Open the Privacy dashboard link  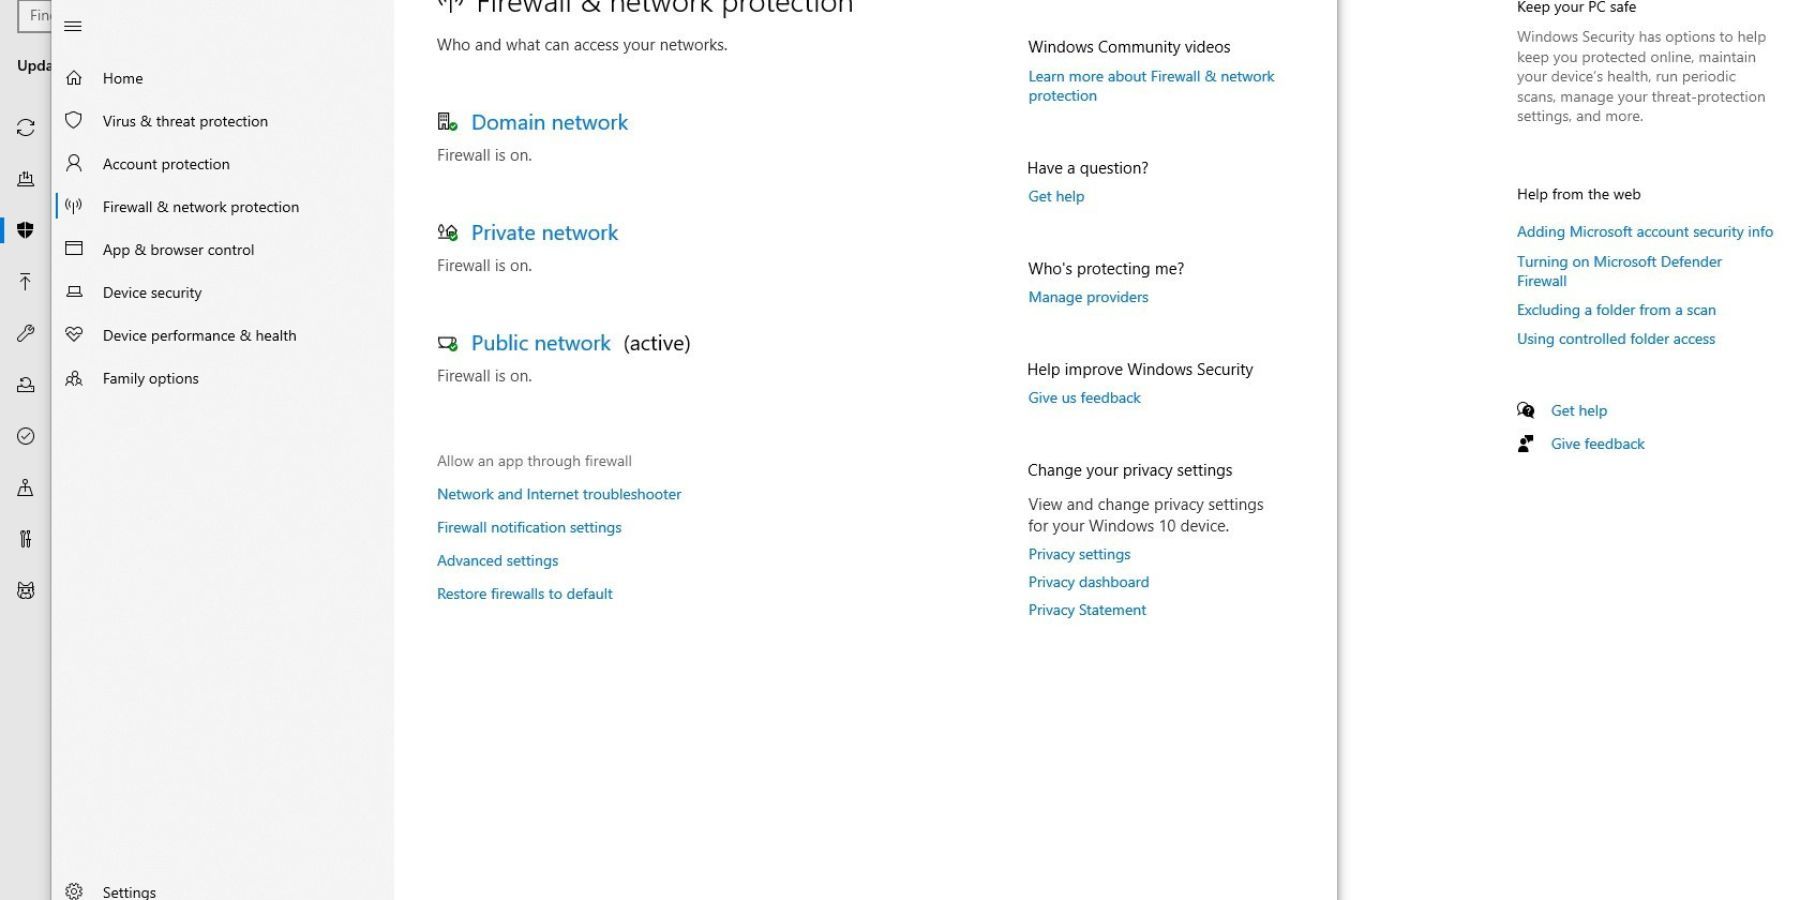(x=1088, y=581)
